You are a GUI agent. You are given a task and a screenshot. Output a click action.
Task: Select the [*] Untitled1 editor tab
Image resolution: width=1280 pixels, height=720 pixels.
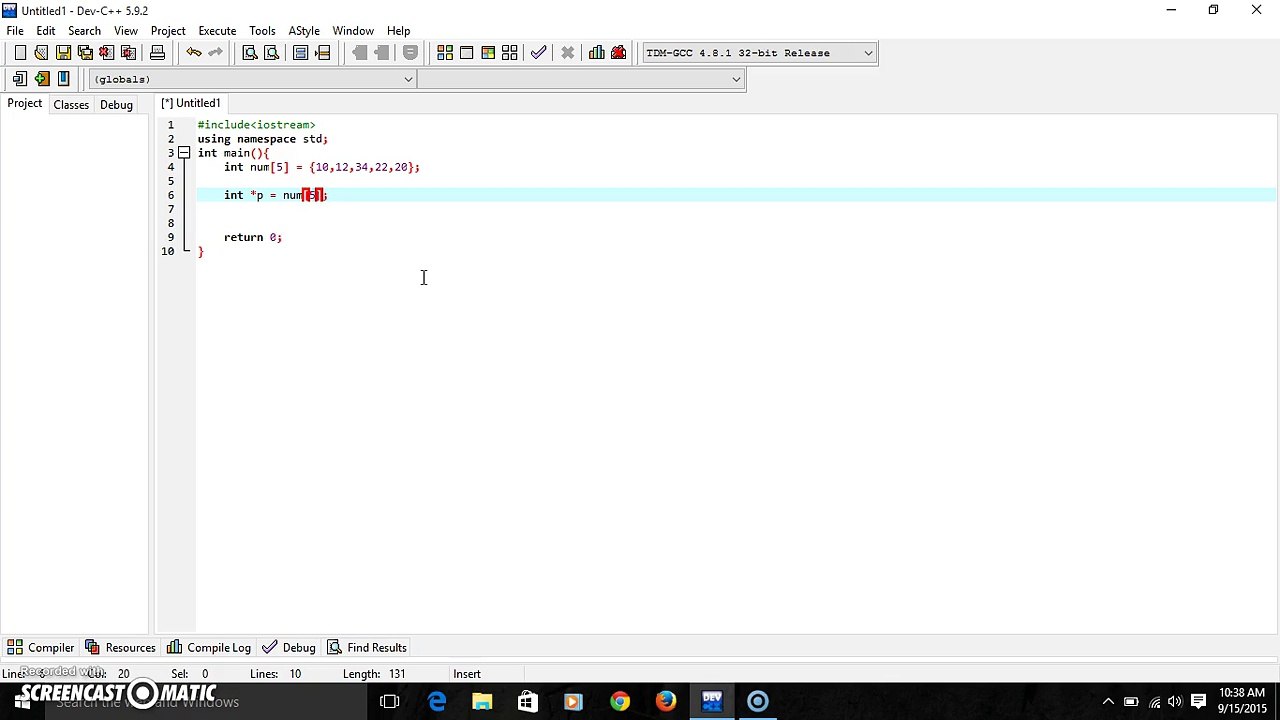coord(190,103)
